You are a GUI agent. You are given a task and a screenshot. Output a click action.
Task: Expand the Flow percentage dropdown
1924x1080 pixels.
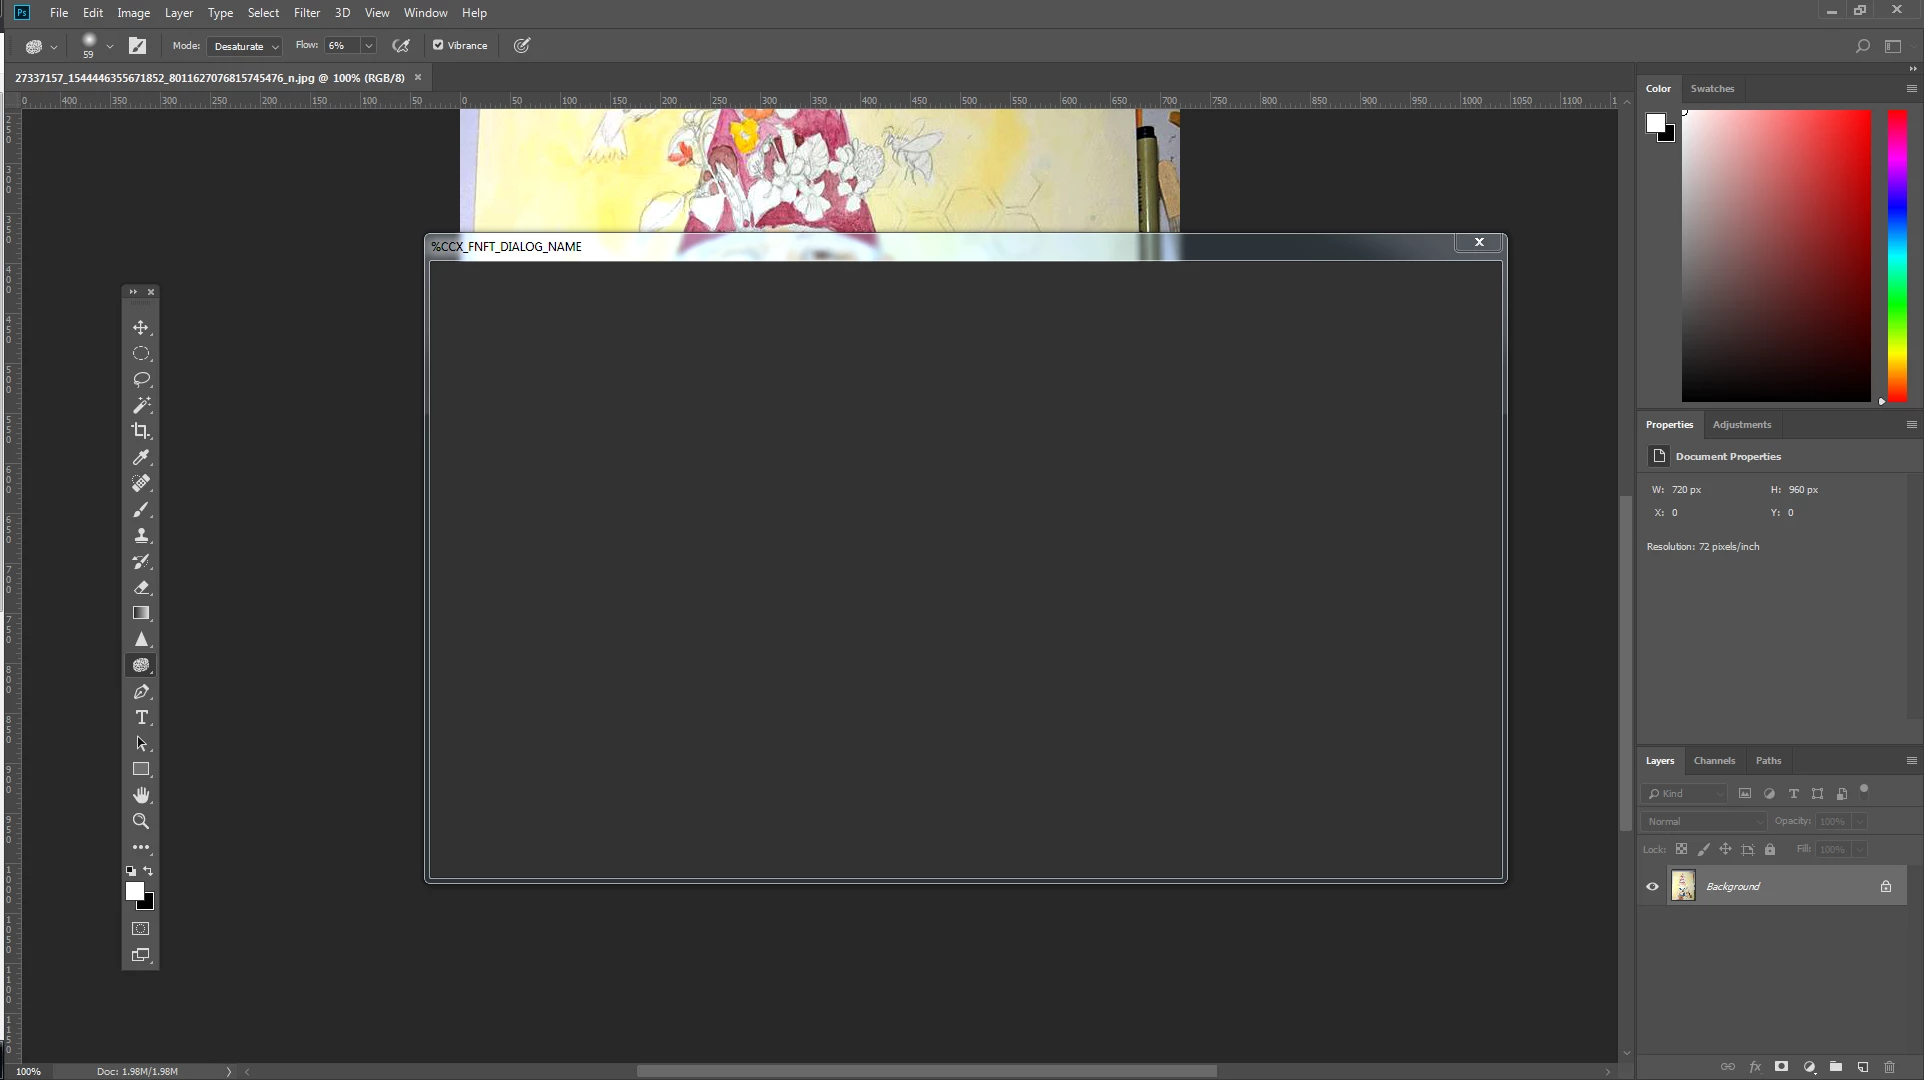pos(368,46)
